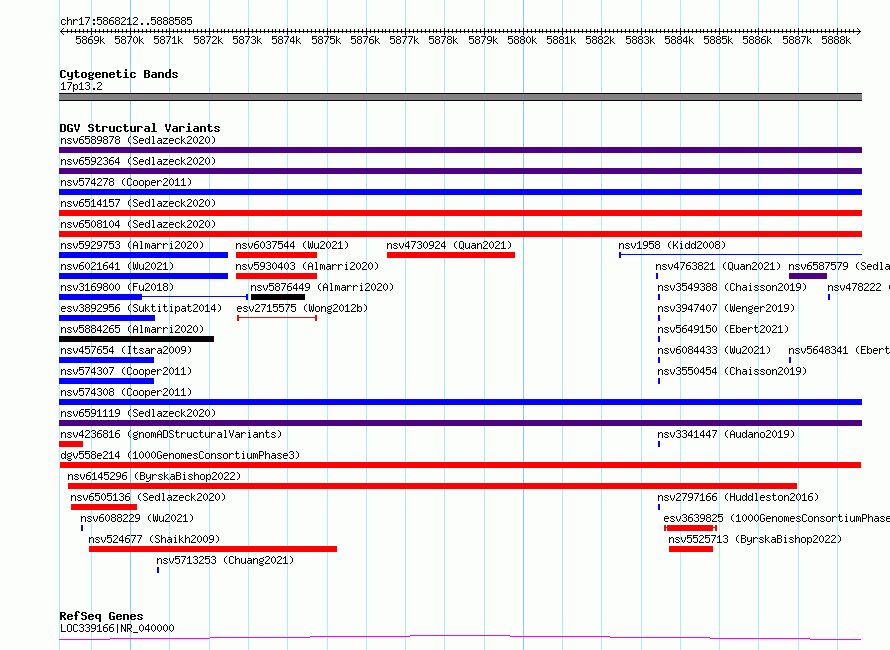Click nsv3550454 (Chaisson2019) label
The height and width of the screenshot is (650, 890).
point(732,371)
